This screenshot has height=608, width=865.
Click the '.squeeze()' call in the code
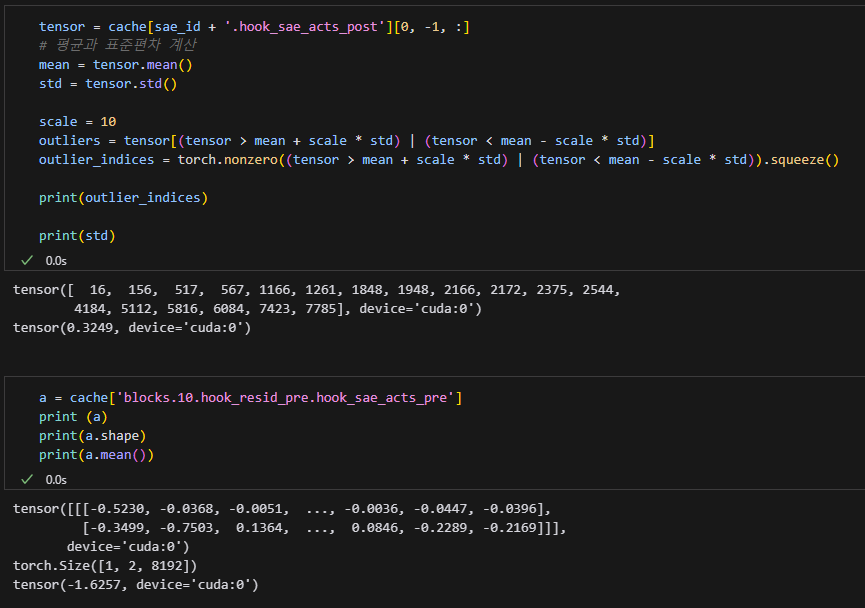(x=801, y=160)
